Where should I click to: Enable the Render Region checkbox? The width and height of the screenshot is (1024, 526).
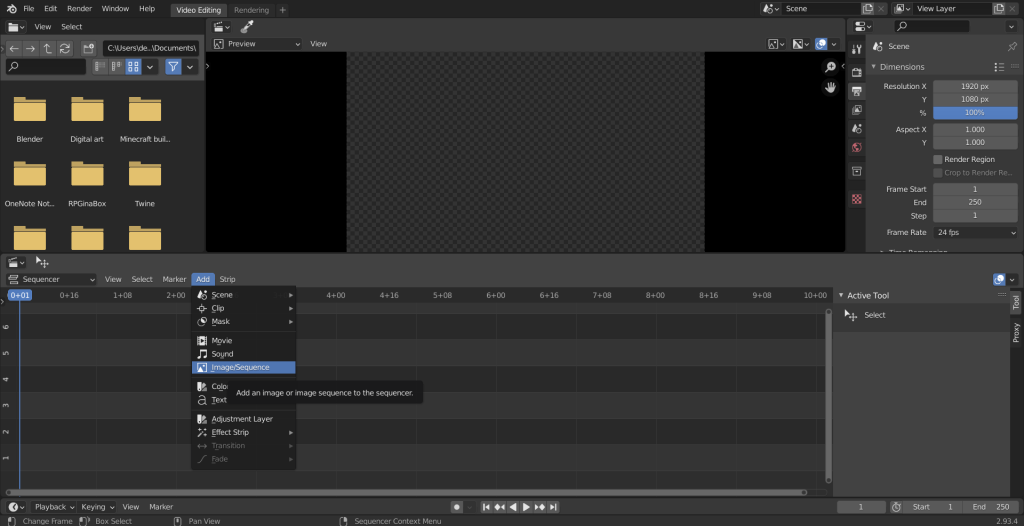tap(938, 159)
